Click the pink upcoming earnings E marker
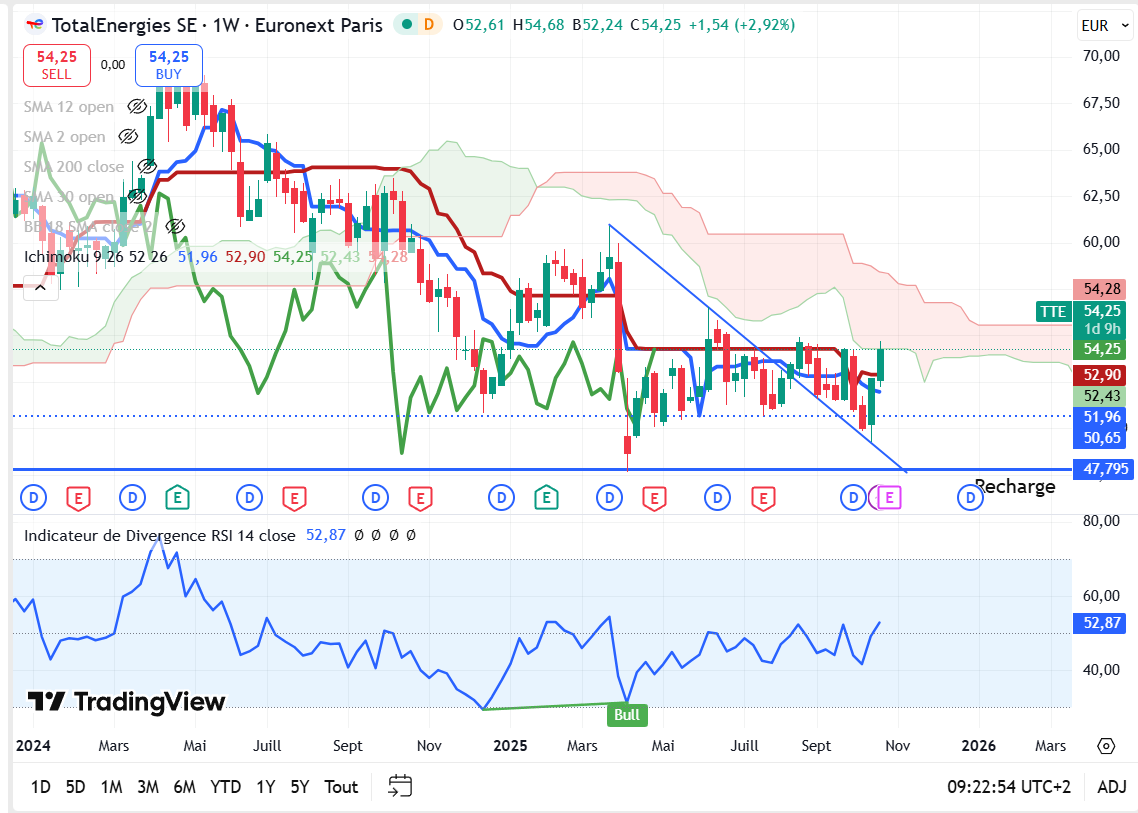This screenshot has width=1138, height=813. click(890, 496)
